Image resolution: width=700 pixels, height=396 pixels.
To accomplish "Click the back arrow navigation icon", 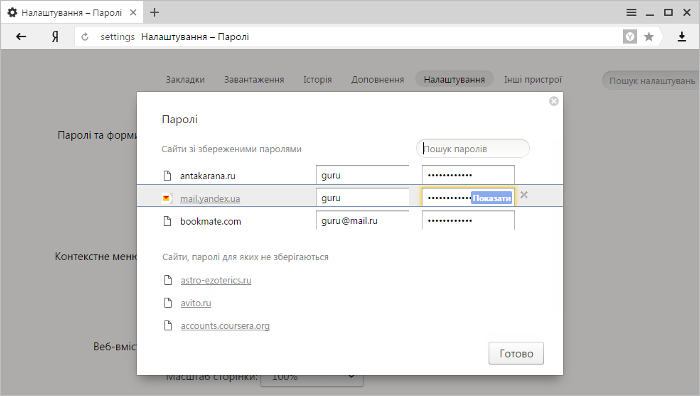I will pyautogui.click(x=21, y=37).
